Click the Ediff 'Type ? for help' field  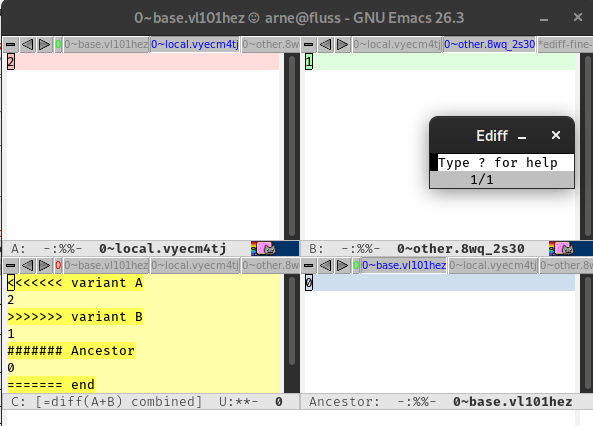point(502,163)
